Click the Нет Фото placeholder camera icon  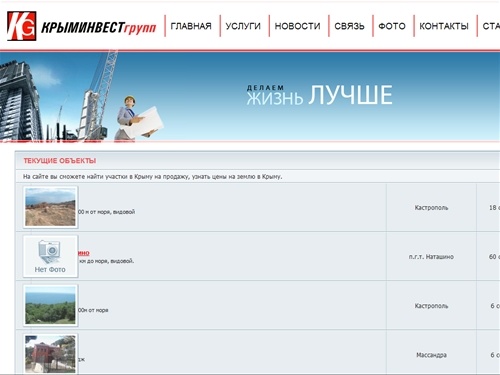point(50,256)
